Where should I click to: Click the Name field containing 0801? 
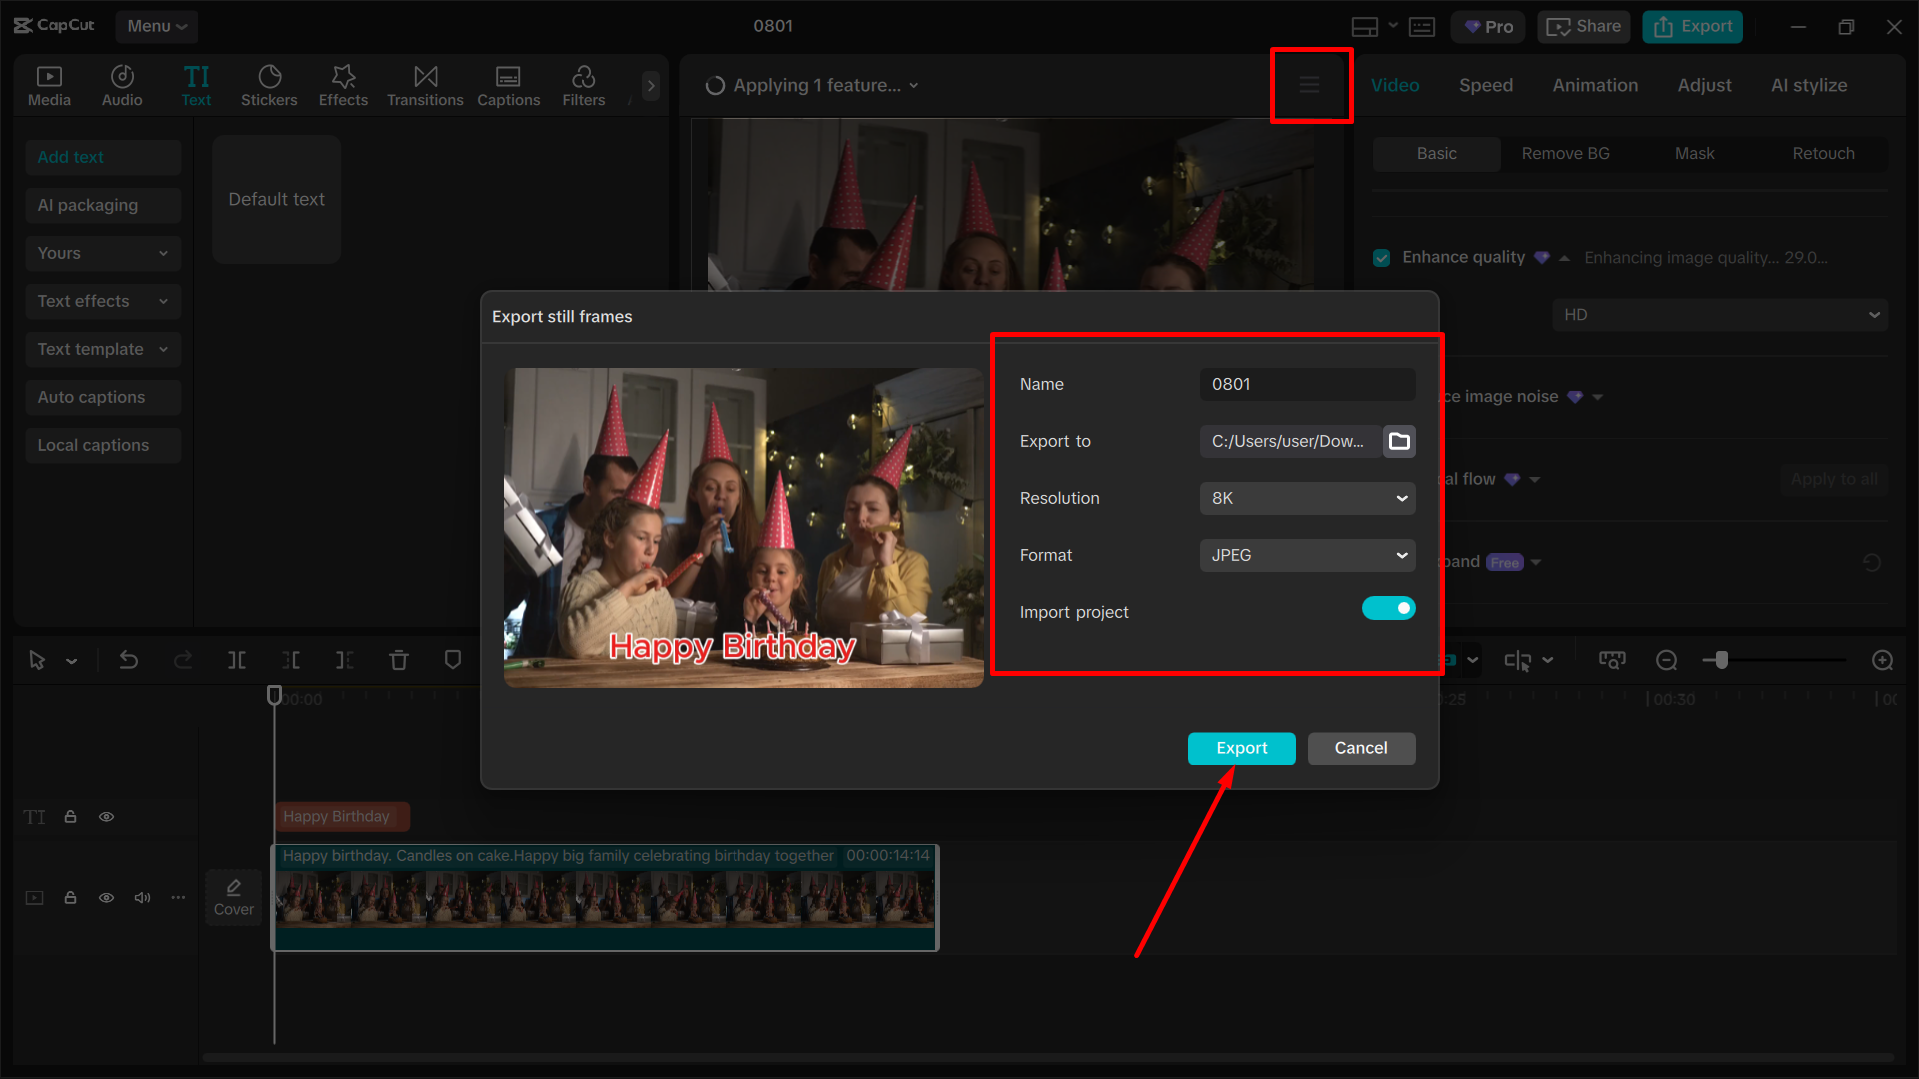coord(1306,384)
